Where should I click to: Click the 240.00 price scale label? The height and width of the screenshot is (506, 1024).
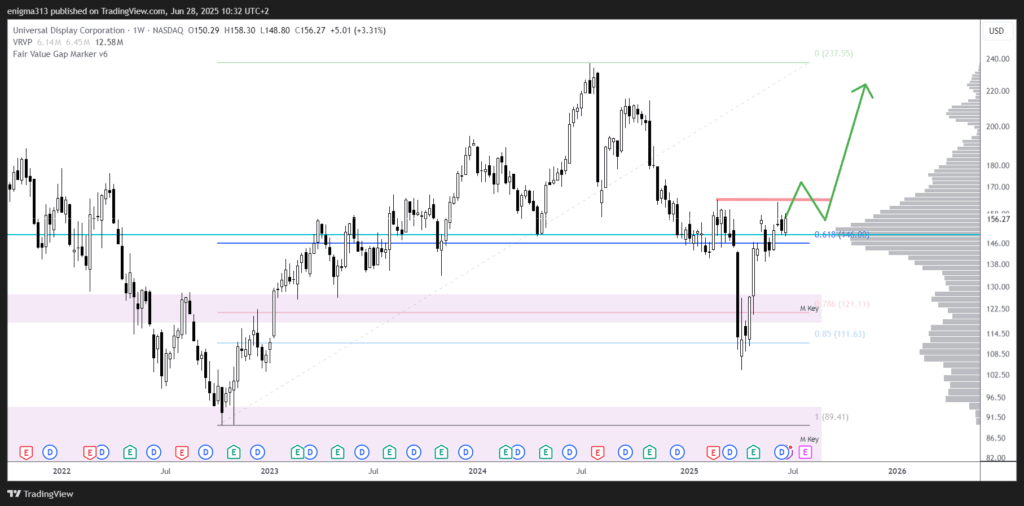click(x=997, y=59)
